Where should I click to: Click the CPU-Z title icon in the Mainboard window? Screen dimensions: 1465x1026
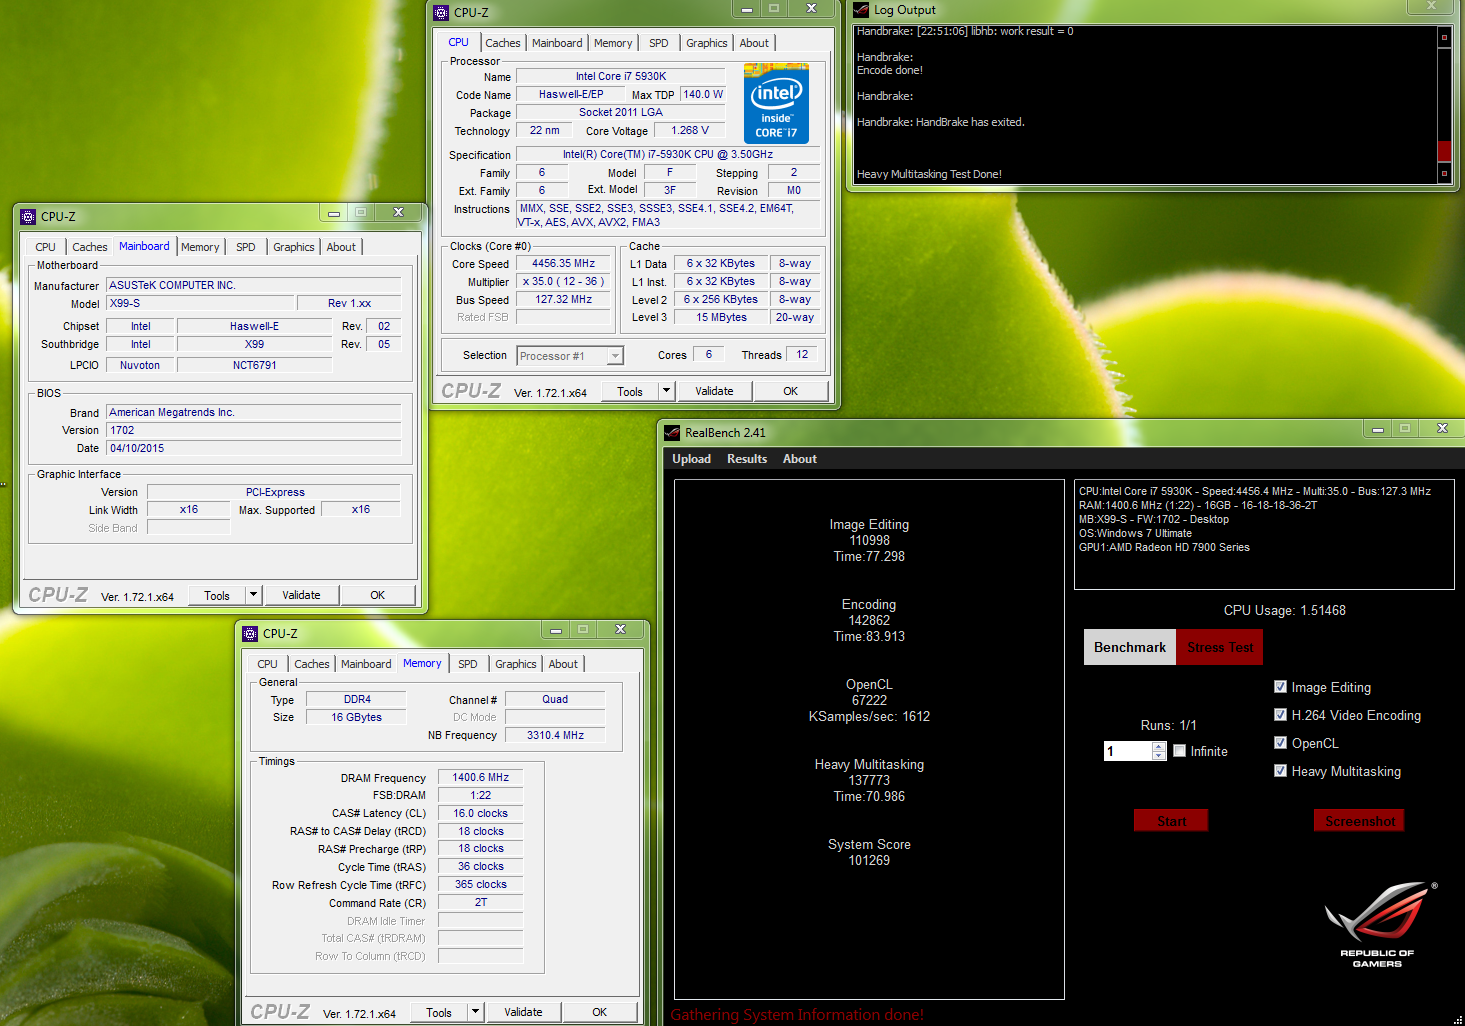28,216
